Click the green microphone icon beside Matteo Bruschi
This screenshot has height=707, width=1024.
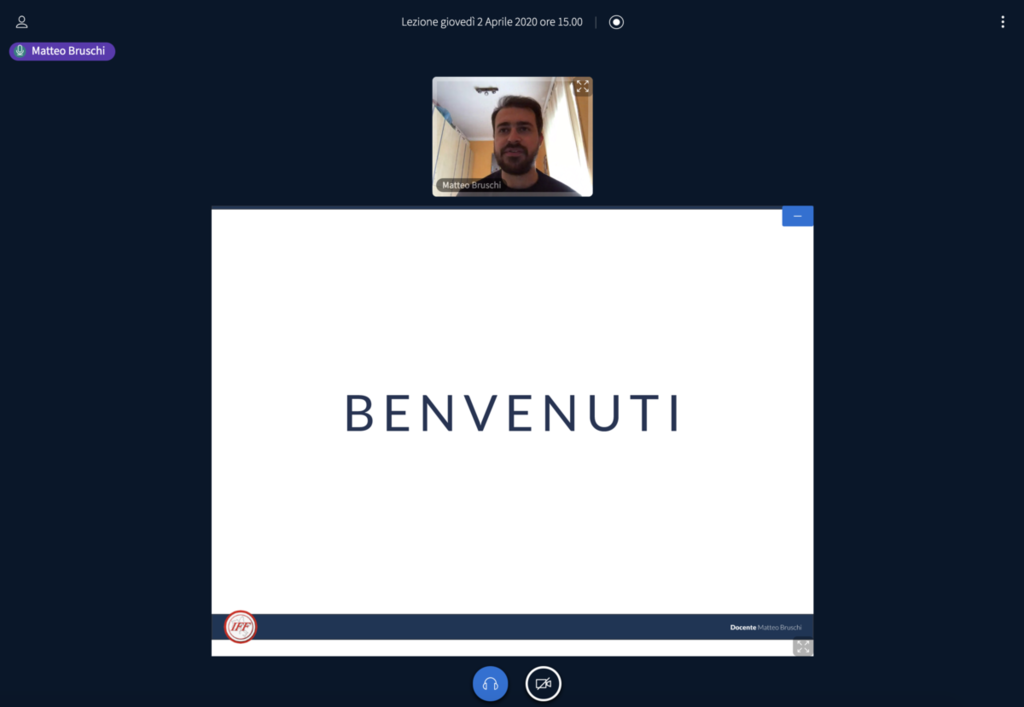[x=20, y=51]
